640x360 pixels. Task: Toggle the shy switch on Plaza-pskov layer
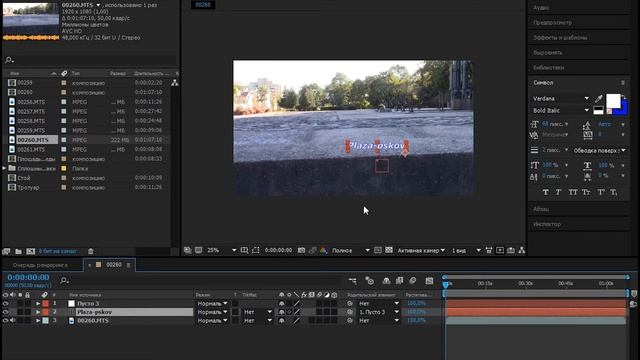[x=282, y=312]
